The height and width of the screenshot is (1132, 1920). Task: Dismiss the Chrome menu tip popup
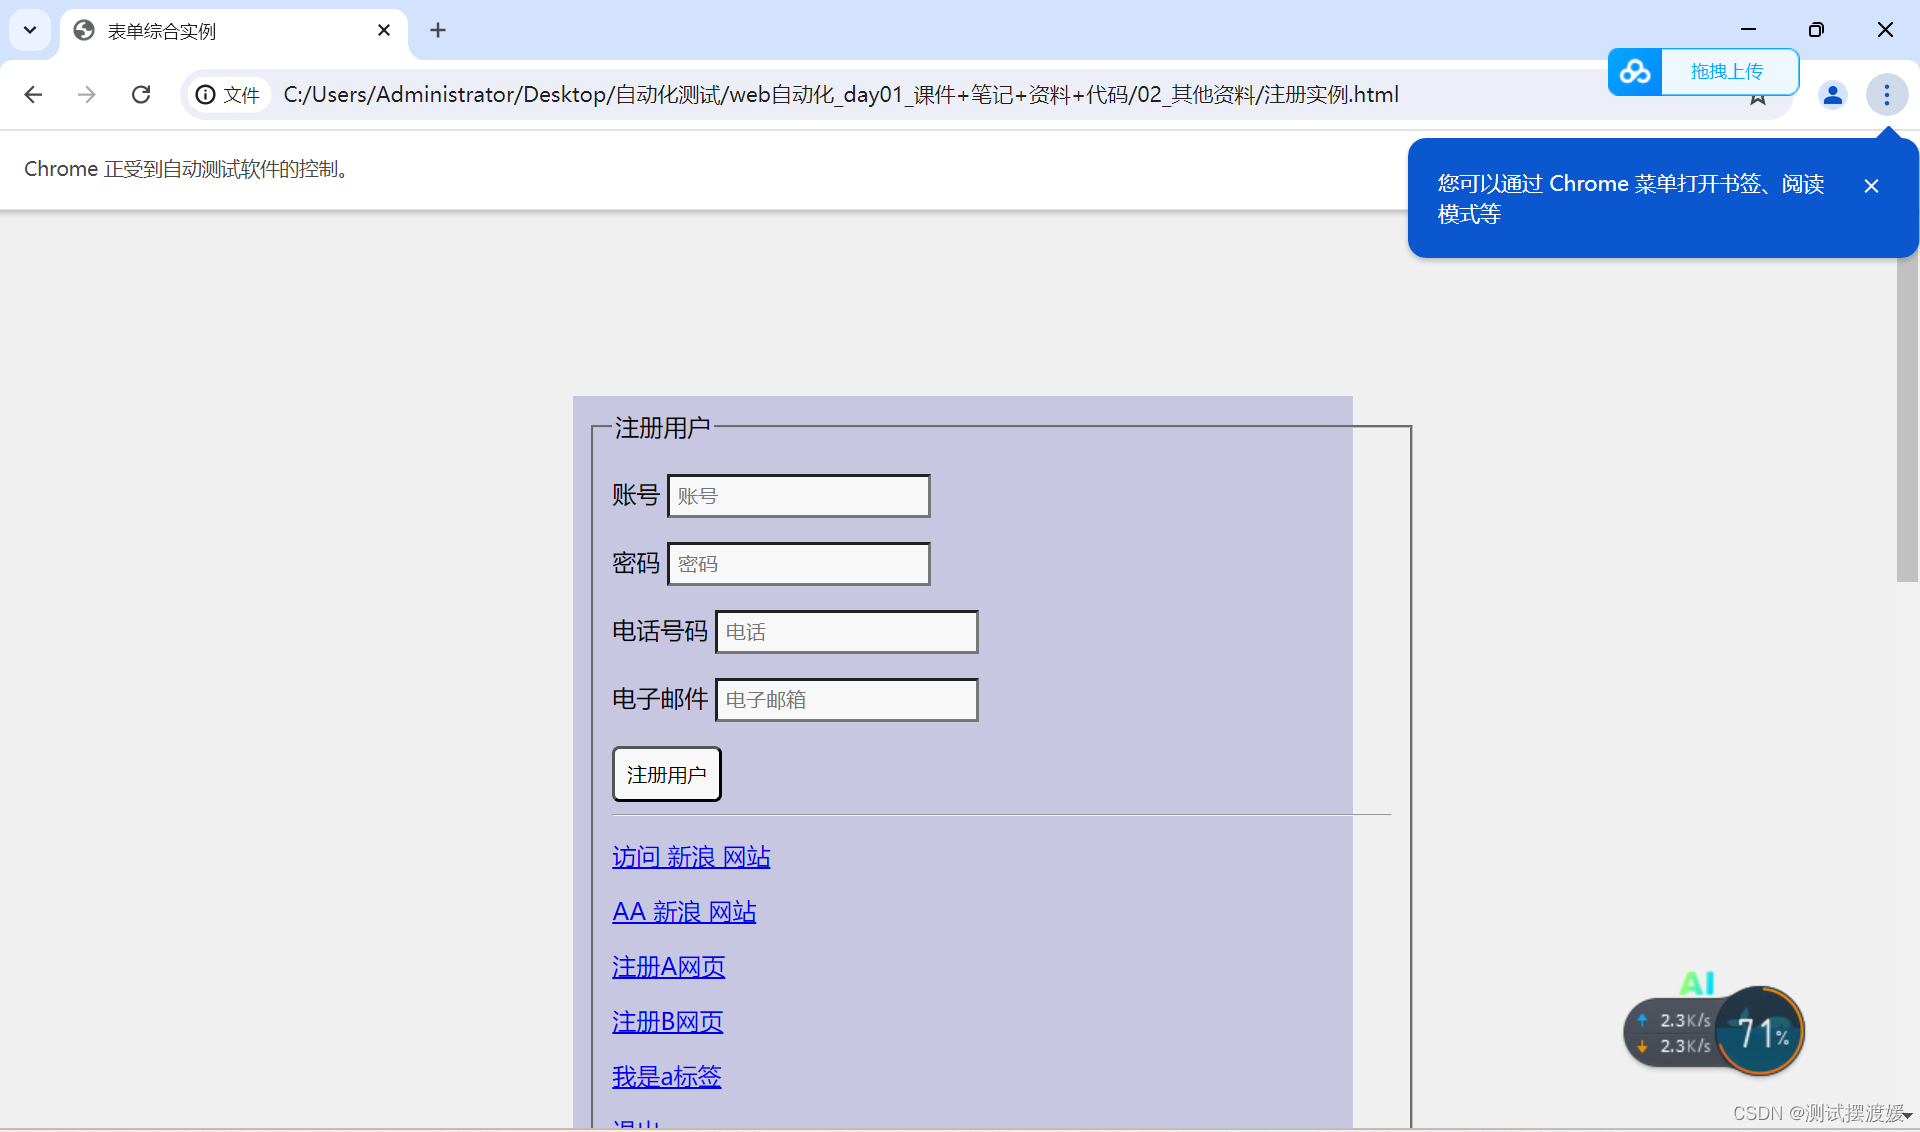[x=1871, y=186]
